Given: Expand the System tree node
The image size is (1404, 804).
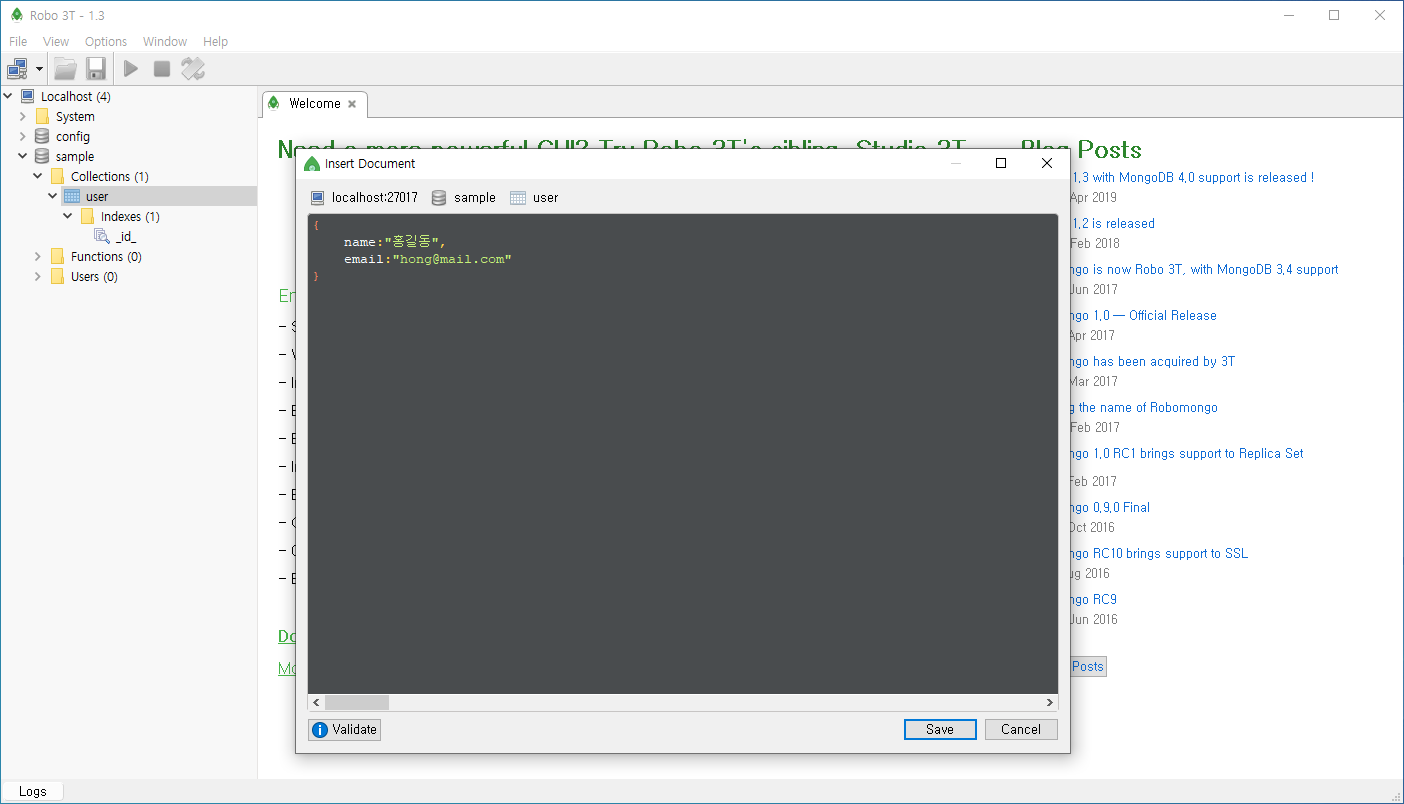Looking at the screenshot, I should [x=23, y=116].
